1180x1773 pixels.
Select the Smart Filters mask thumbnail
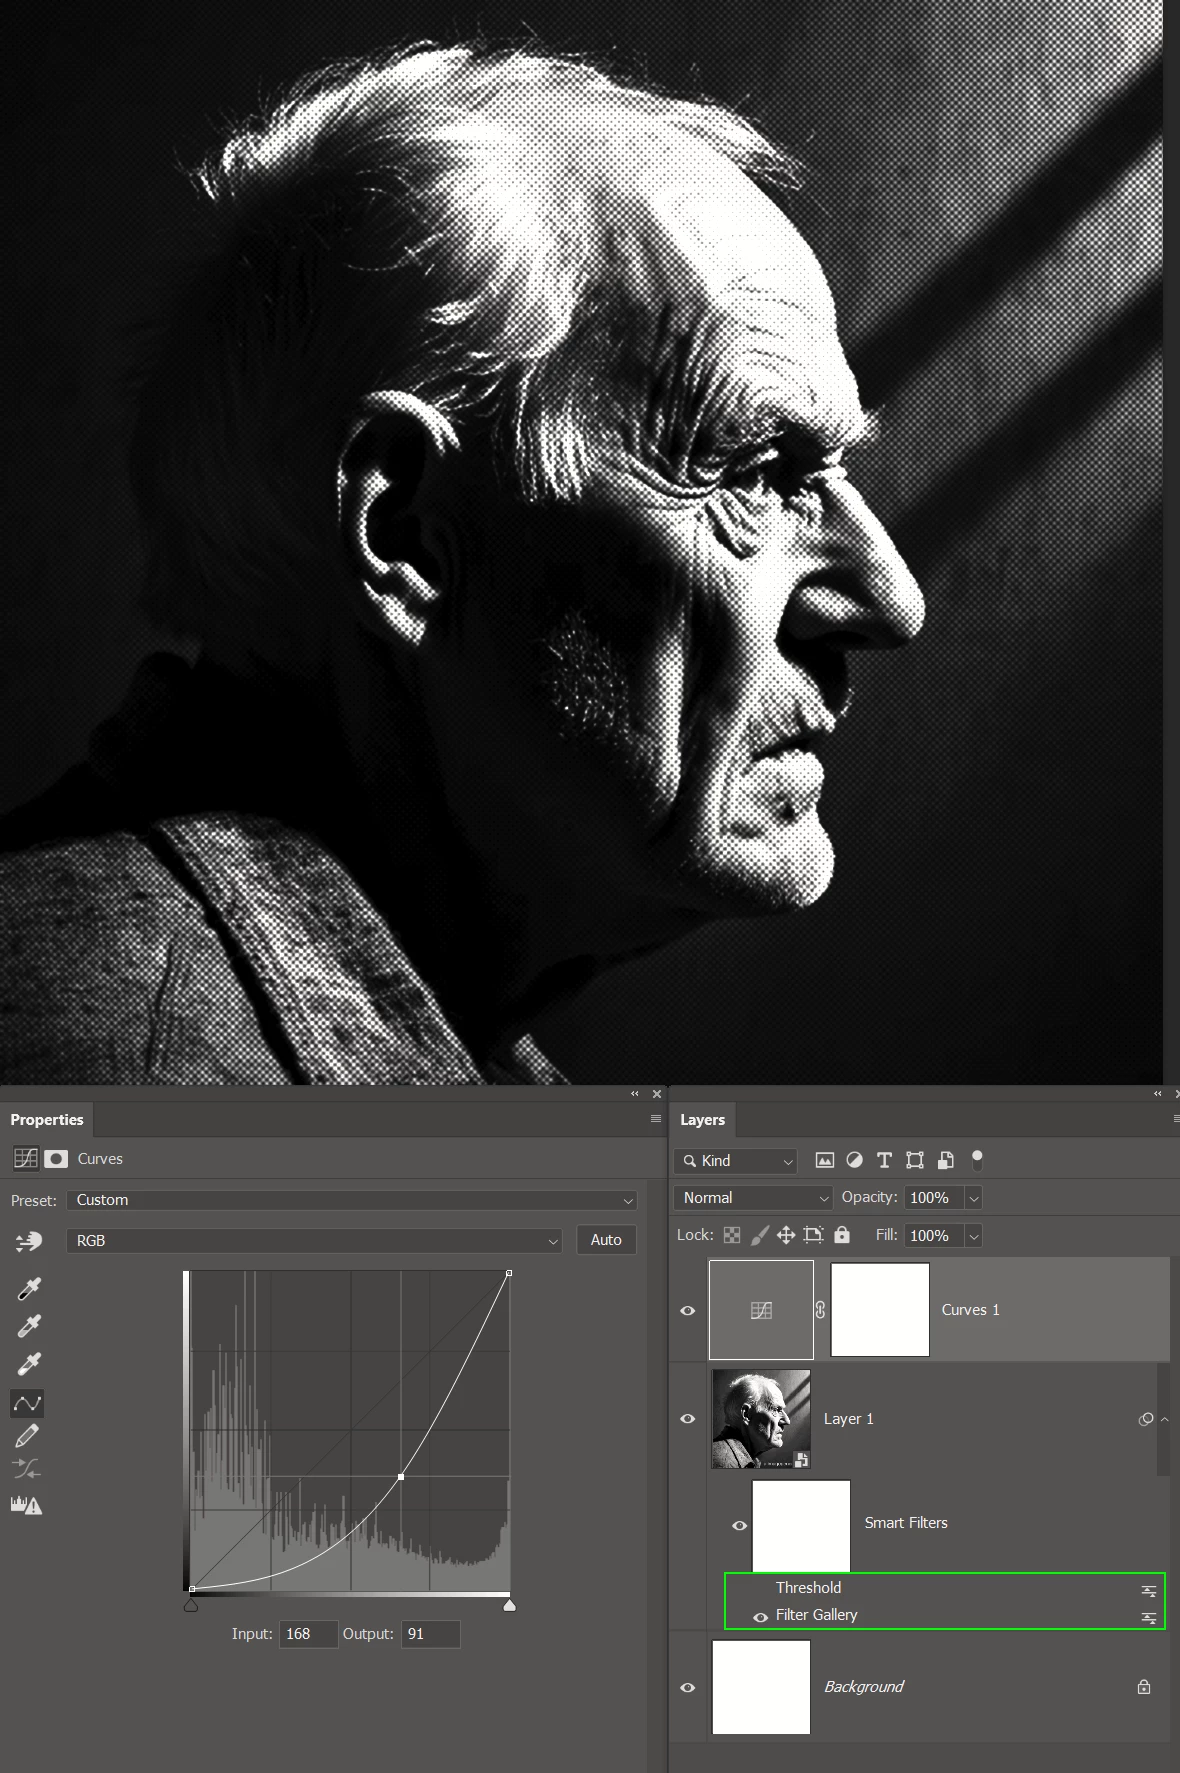[801, 1526]
